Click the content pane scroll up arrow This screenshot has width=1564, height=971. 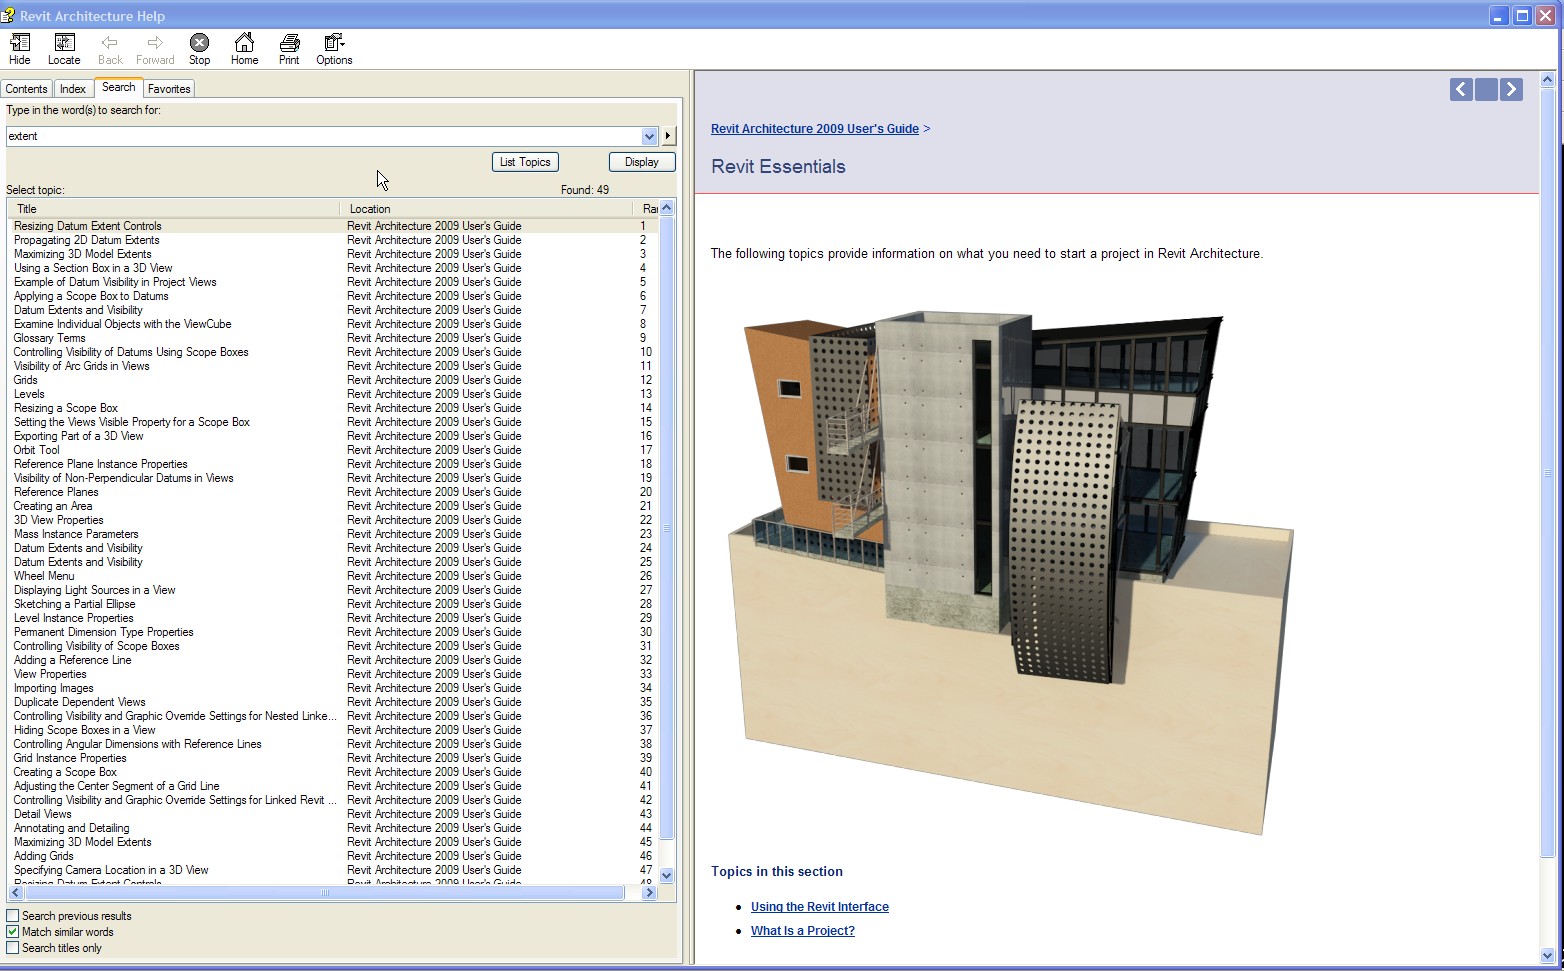(x=1548, y=78)
